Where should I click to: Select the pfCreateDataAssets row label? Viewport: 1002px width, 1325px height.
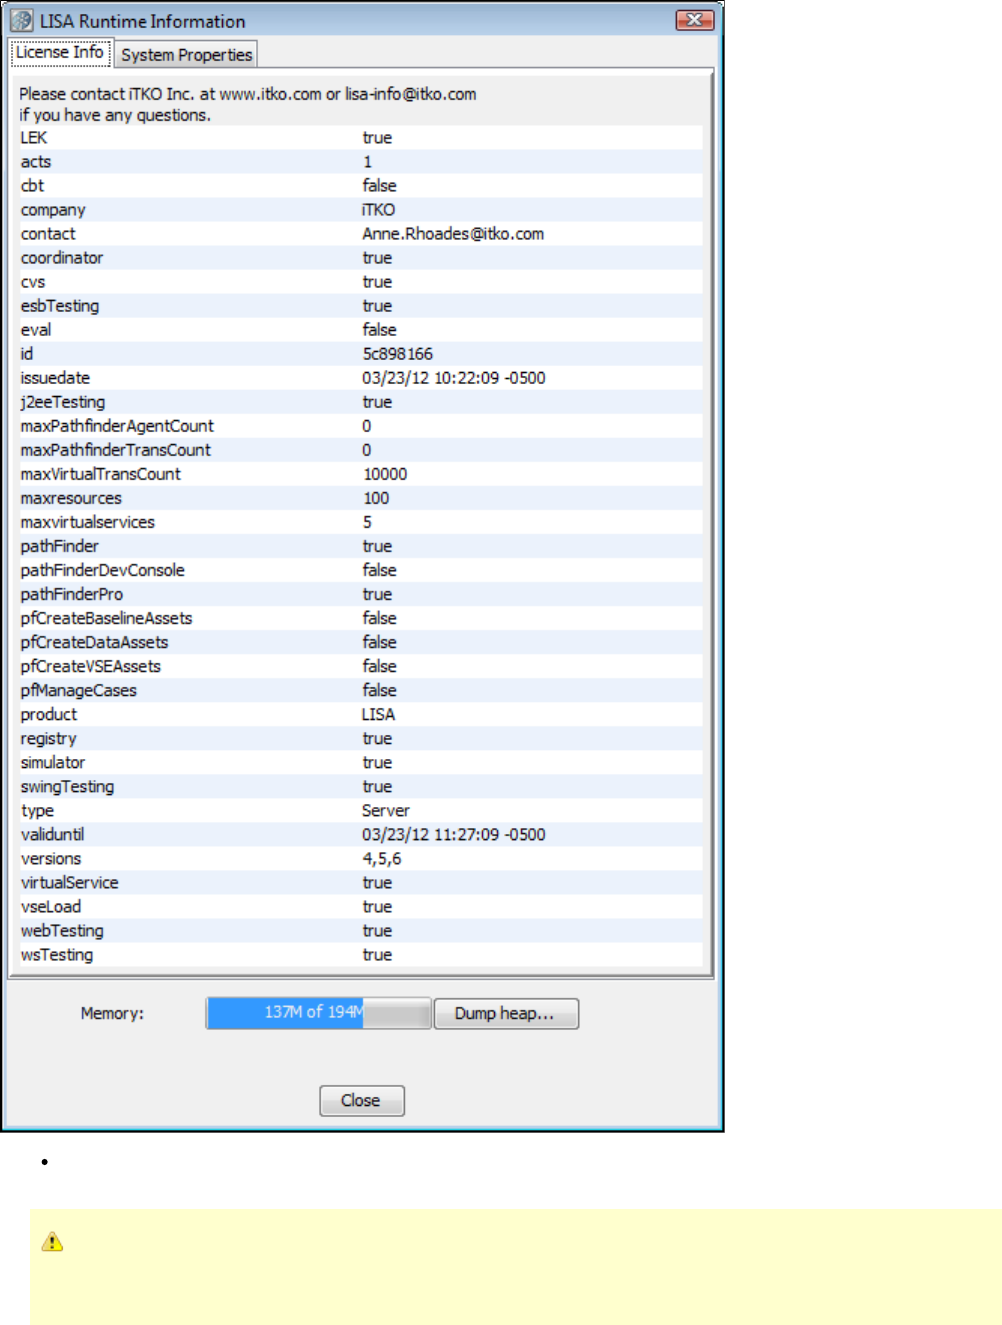94,642
